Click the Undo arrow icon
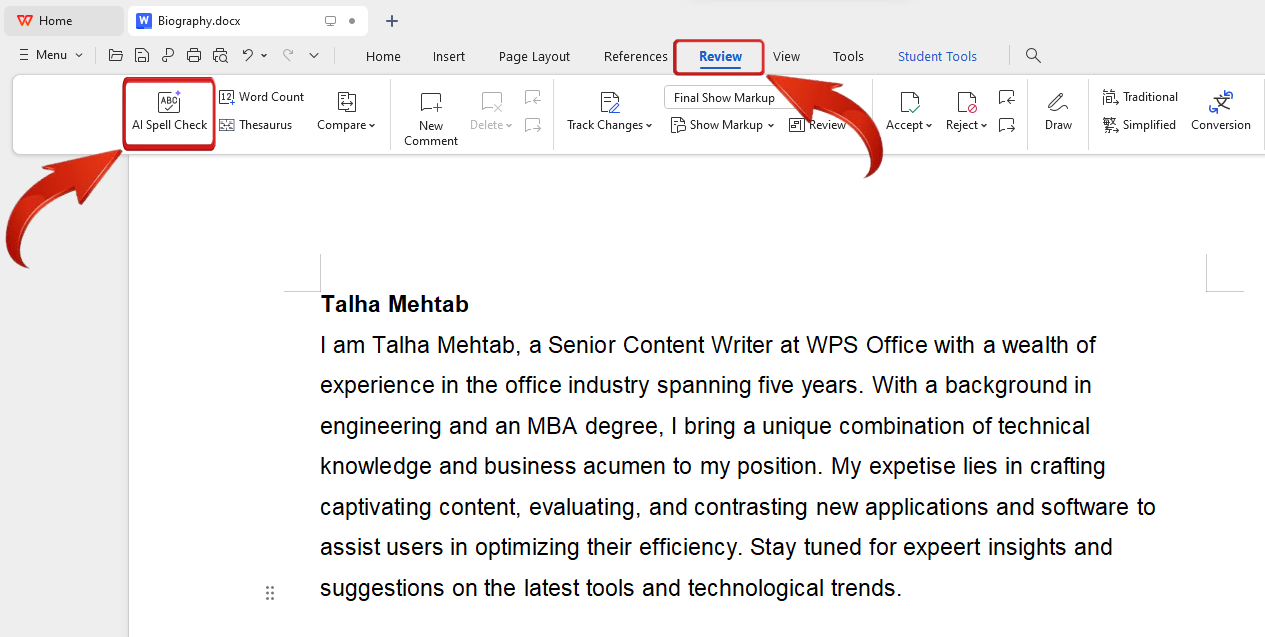The height and width of the screenshot is (637, 1265). [x=247, y=56]
